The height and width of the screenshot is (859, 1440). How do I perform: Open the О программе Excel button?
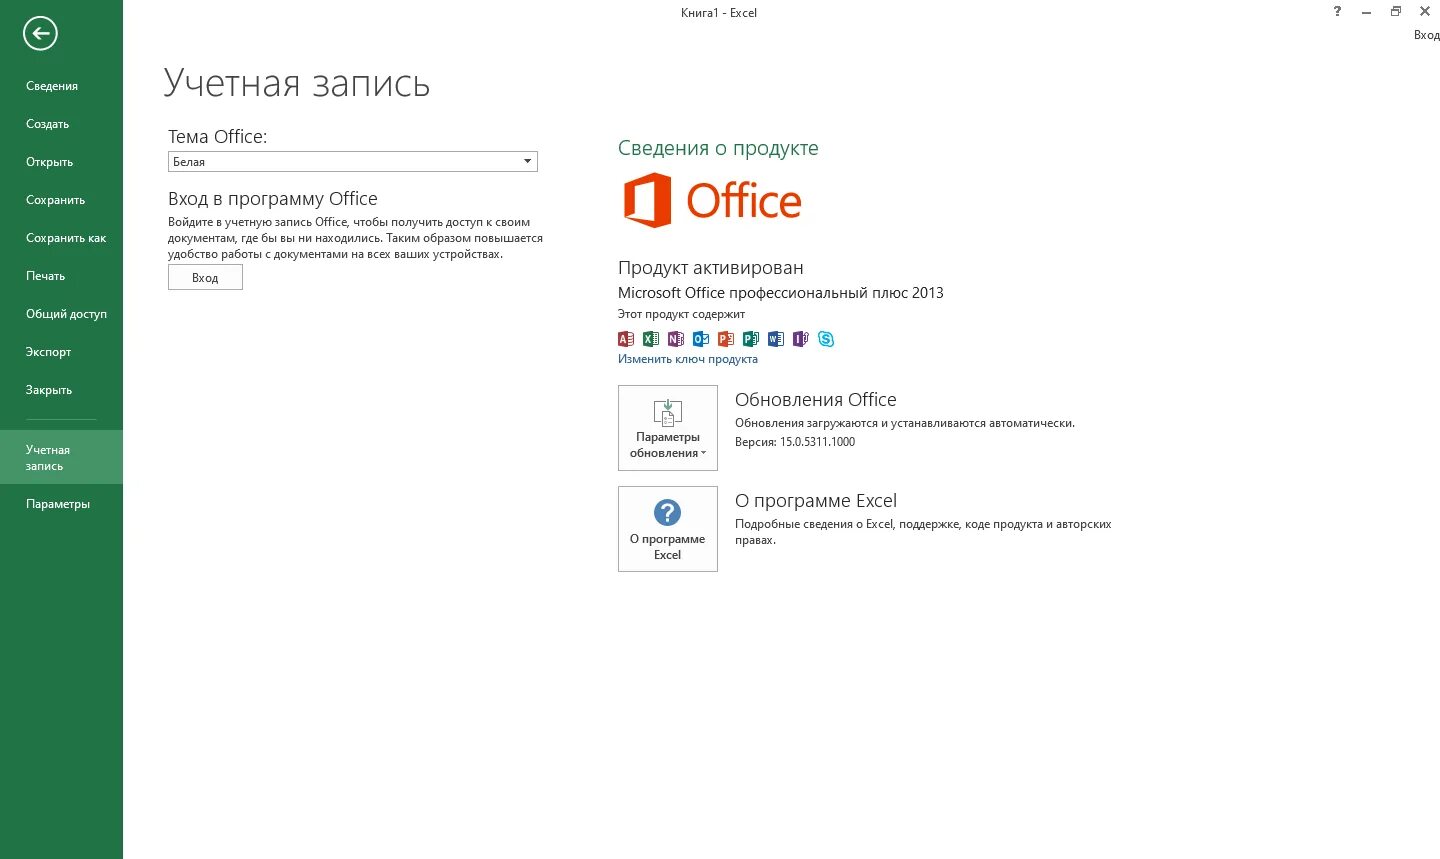668,529
